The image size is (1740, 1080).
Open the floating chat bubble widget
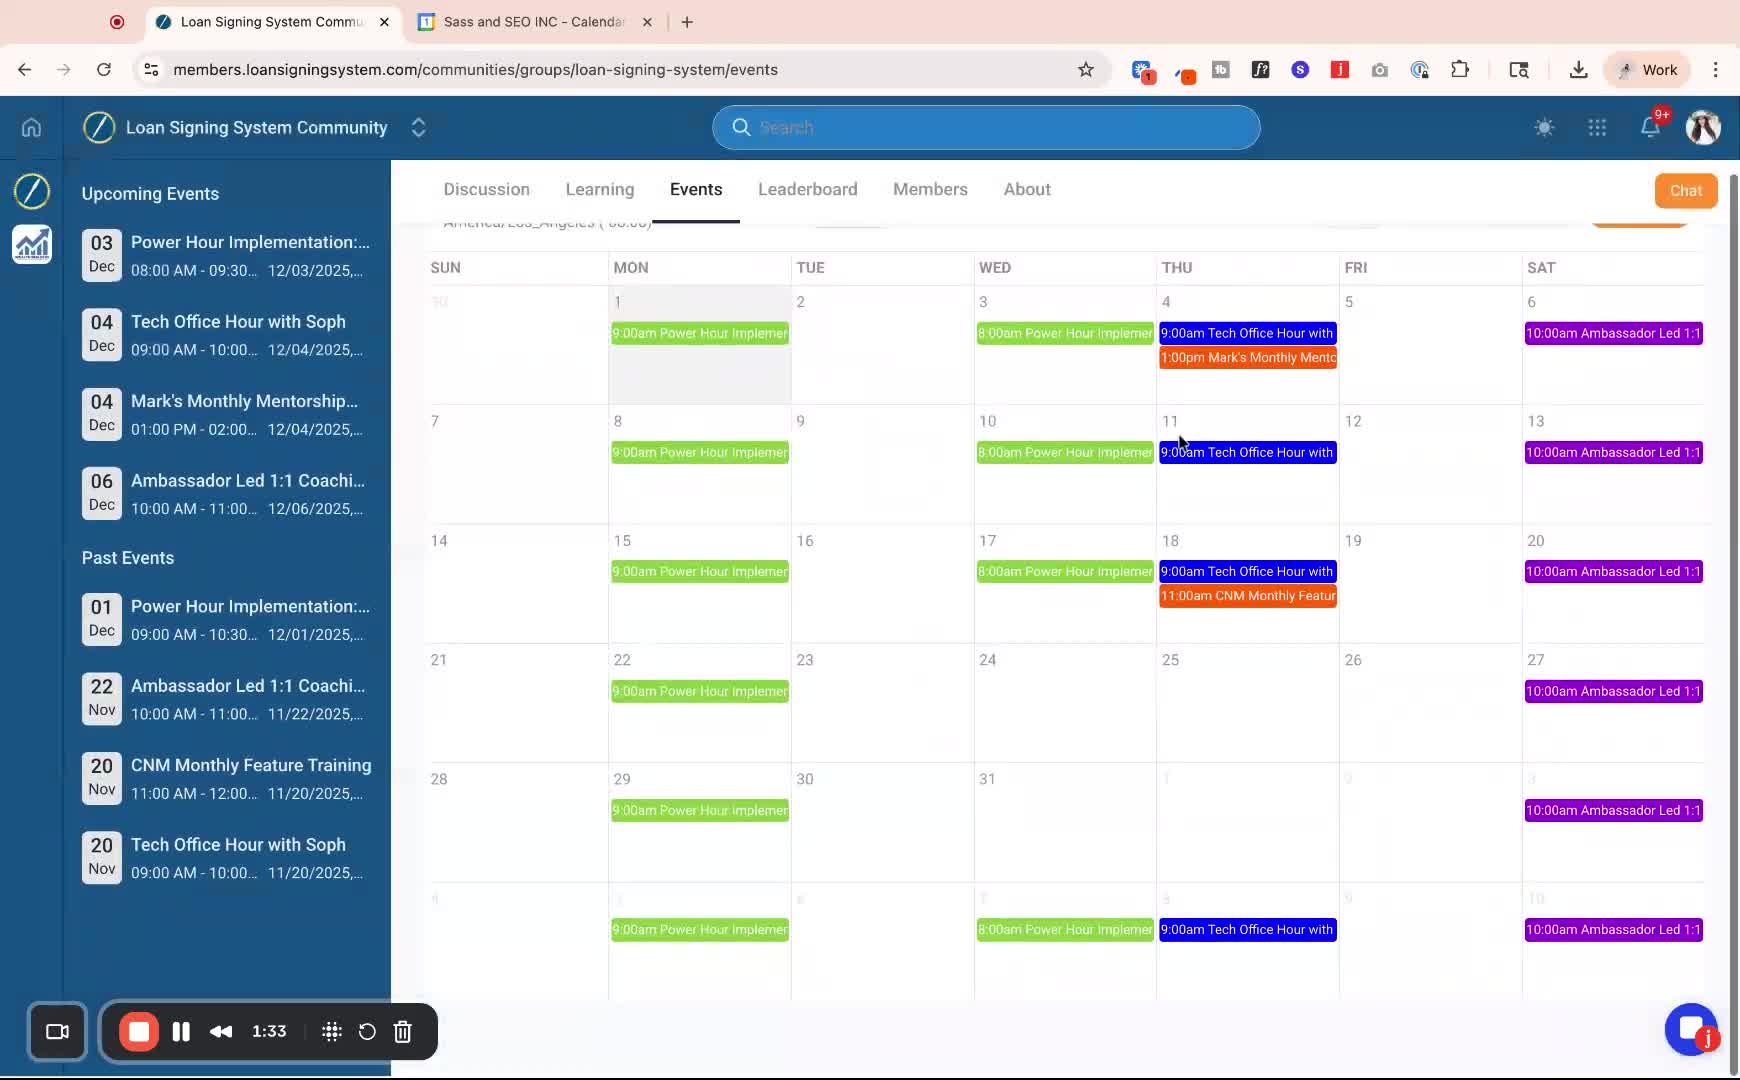(1691, 1028)
